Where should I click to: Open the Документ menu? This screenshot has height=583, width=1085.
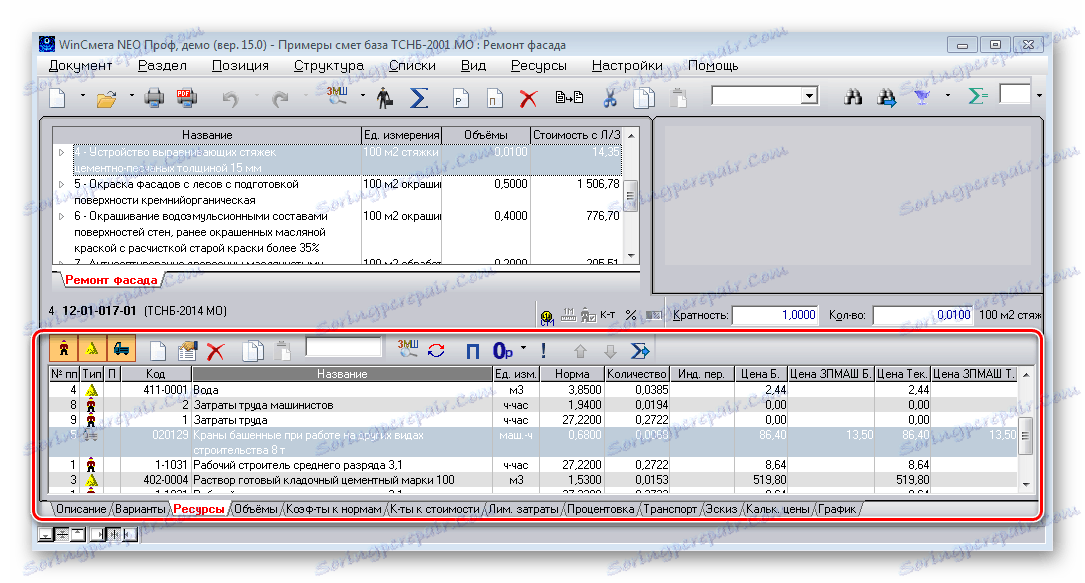[80, 66]
